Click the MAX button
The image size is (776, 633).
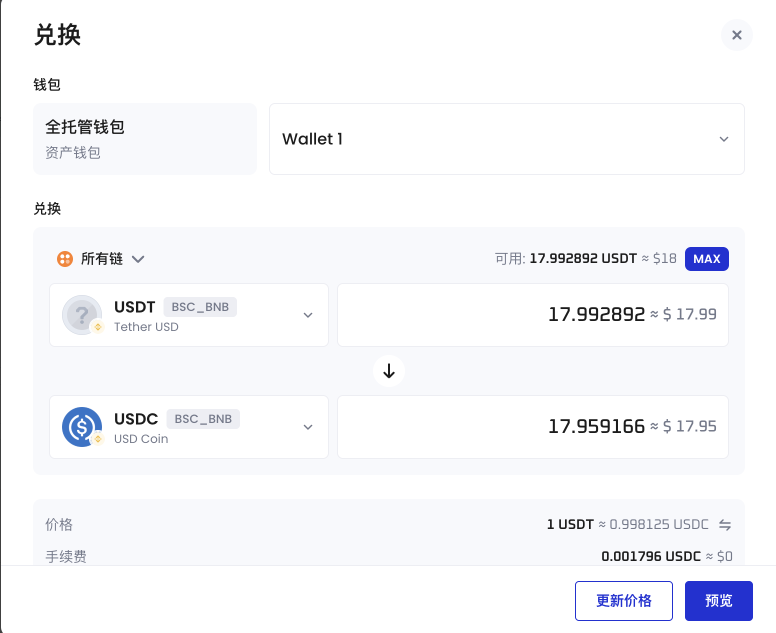(706, 259)
